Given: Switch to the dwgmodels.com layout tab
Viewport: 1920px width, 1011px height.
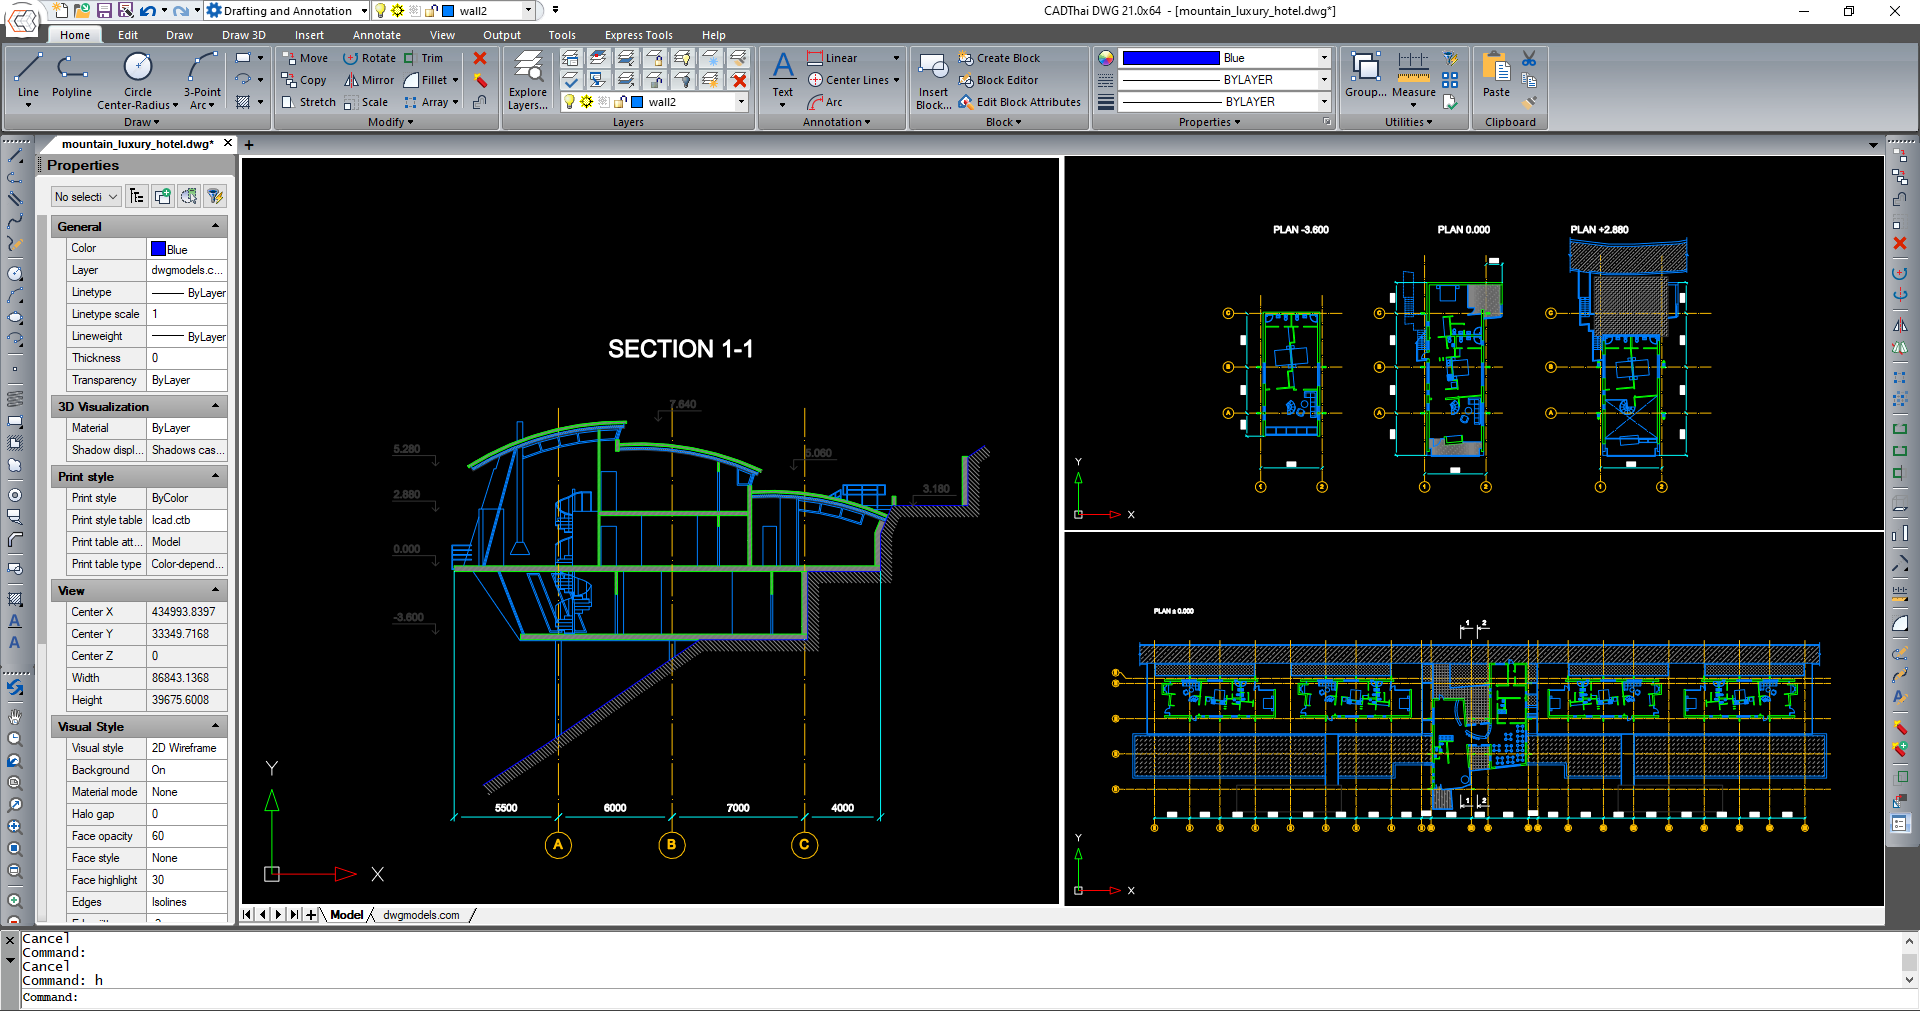Looking at the screenshot, I should (x=421, y=915).
